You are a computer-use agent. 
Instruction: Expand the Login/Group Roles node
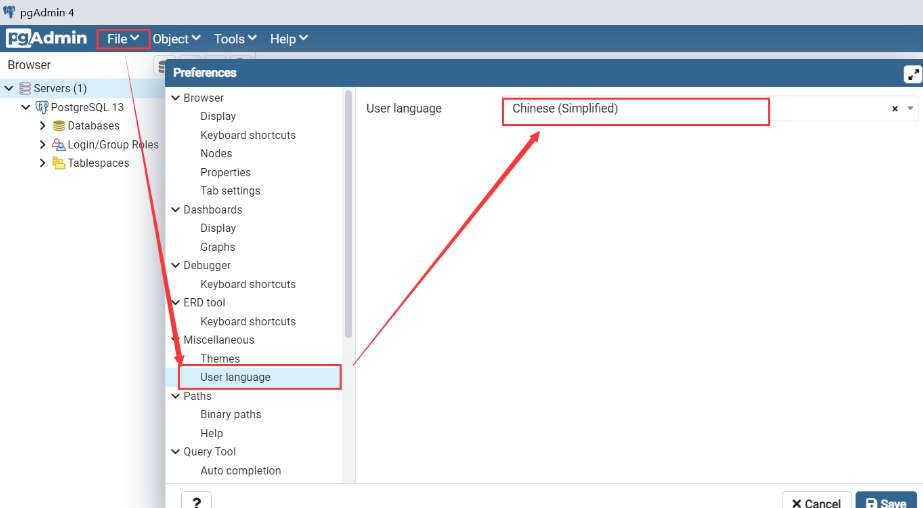pyautogui.click(x=42, y=144)
